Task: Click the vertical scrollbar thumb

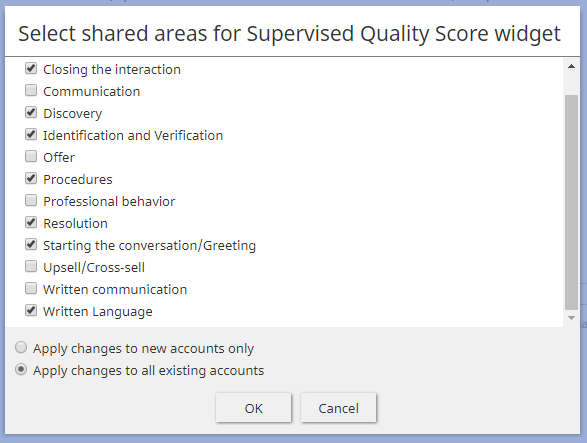Action: [571, 202]
